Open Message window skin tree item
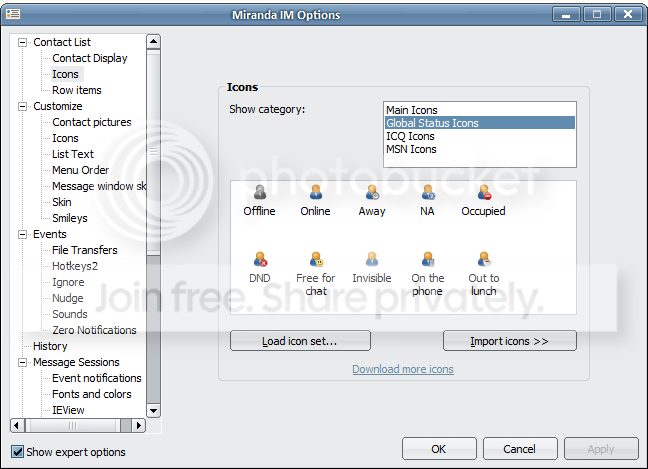The image size is (648, 469). [99, 186]
